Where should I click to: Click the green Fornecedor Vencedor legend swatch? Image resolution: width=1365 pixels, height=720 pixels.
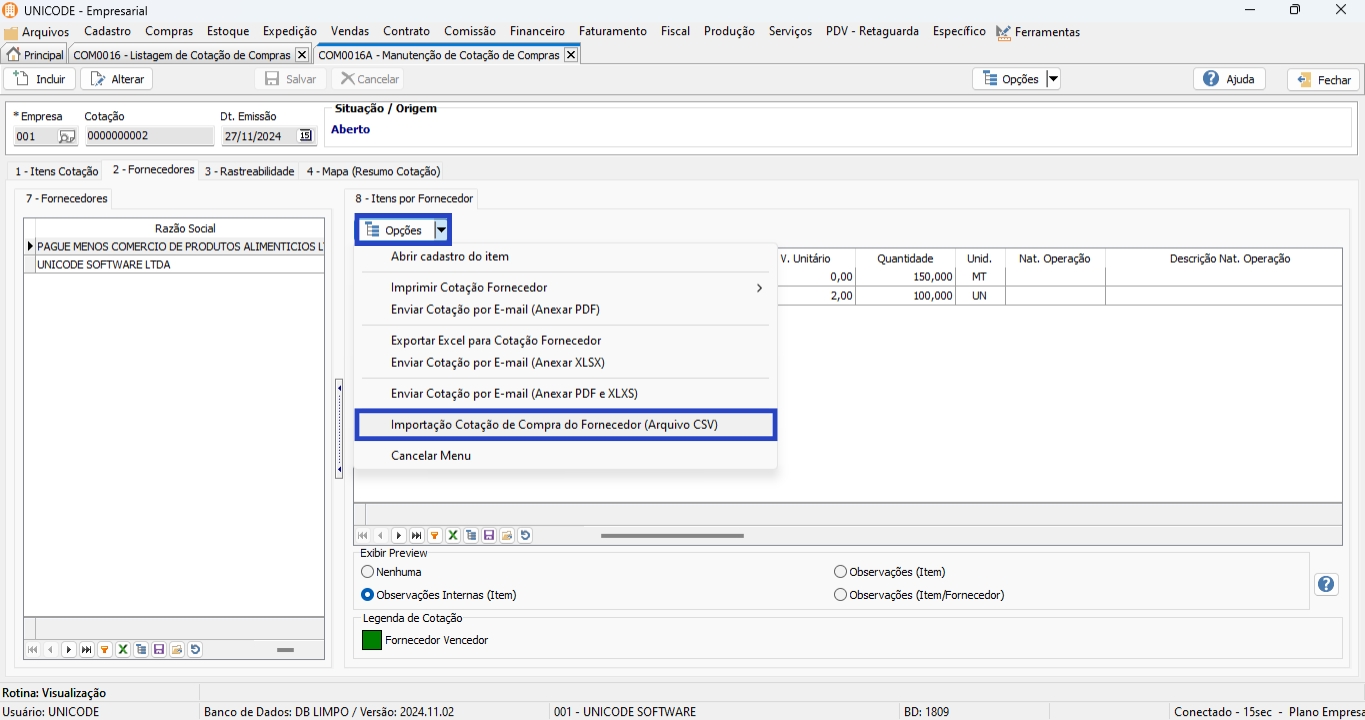pyautogui.click(x=372, y=640)
